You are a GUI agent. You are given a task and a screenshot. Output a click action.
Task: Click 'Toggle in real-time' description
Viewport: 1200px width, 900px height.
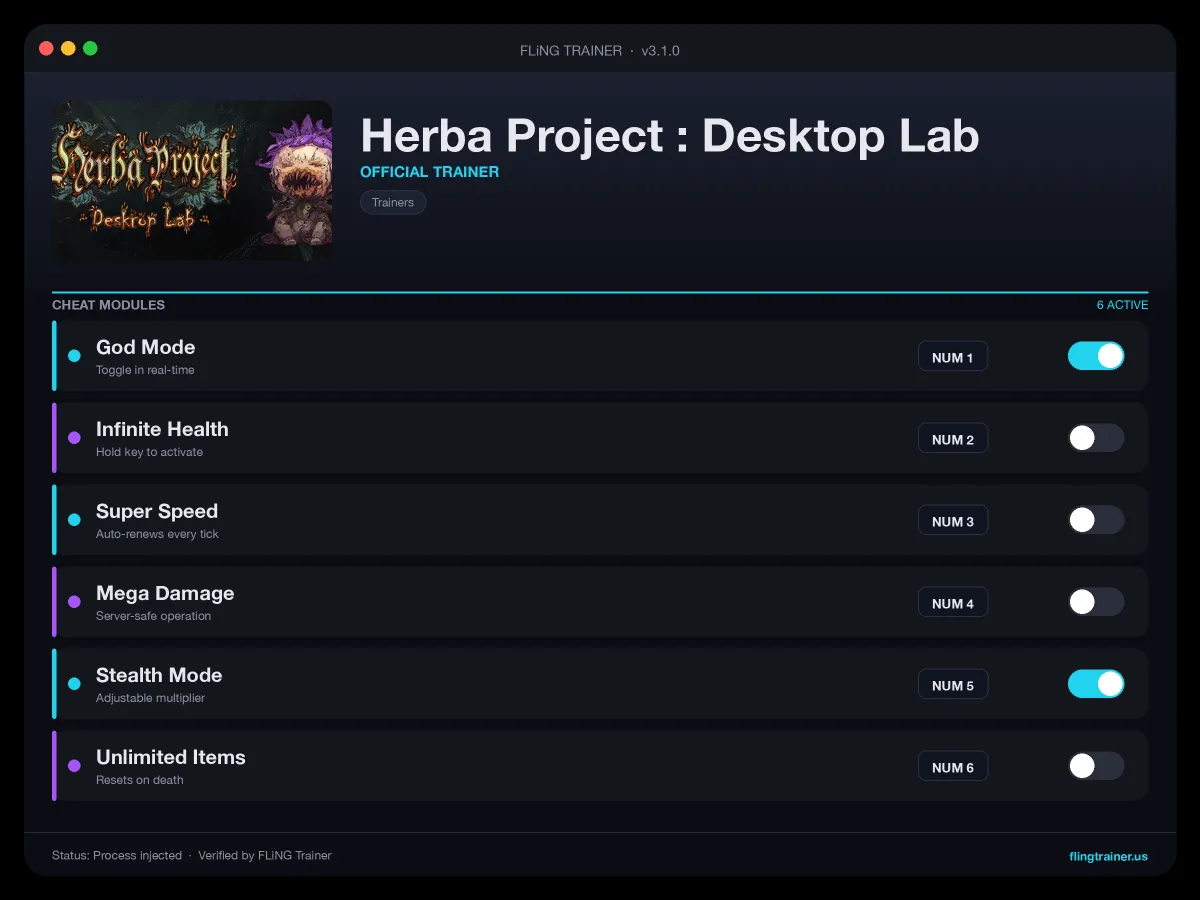pyautogui.click(x=145, y=370)
